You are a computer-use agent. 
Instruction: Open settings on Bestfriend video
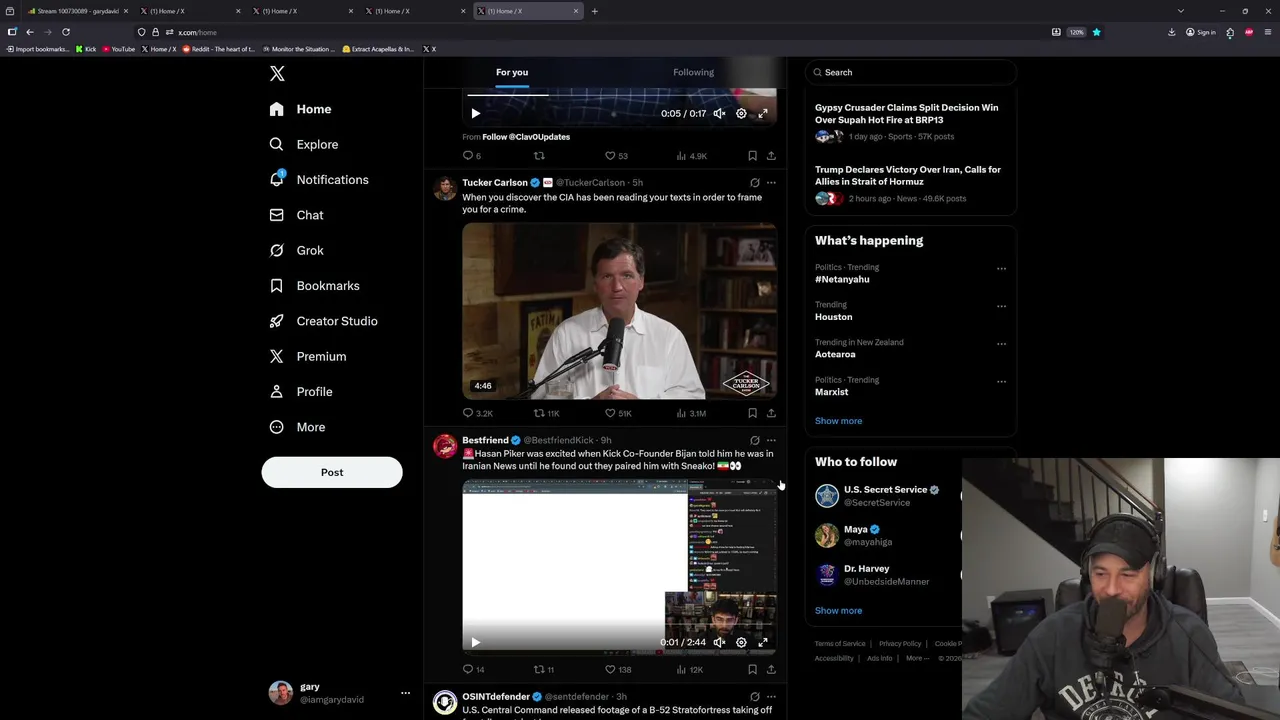[x=741, y=642]
